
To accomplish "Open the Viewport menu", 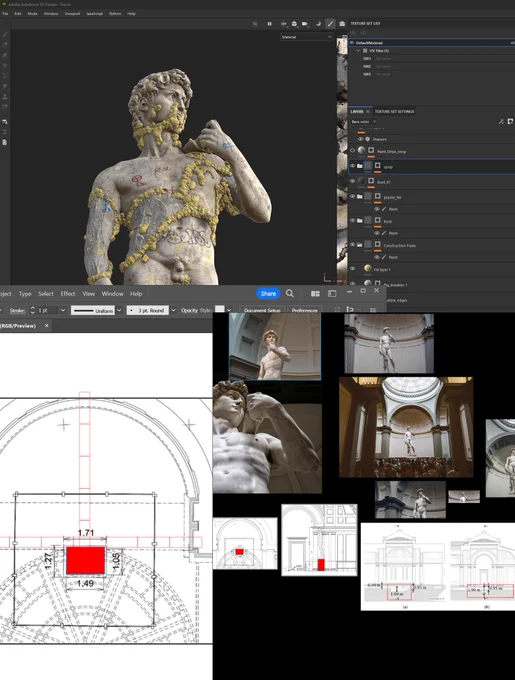I will 72,13.
